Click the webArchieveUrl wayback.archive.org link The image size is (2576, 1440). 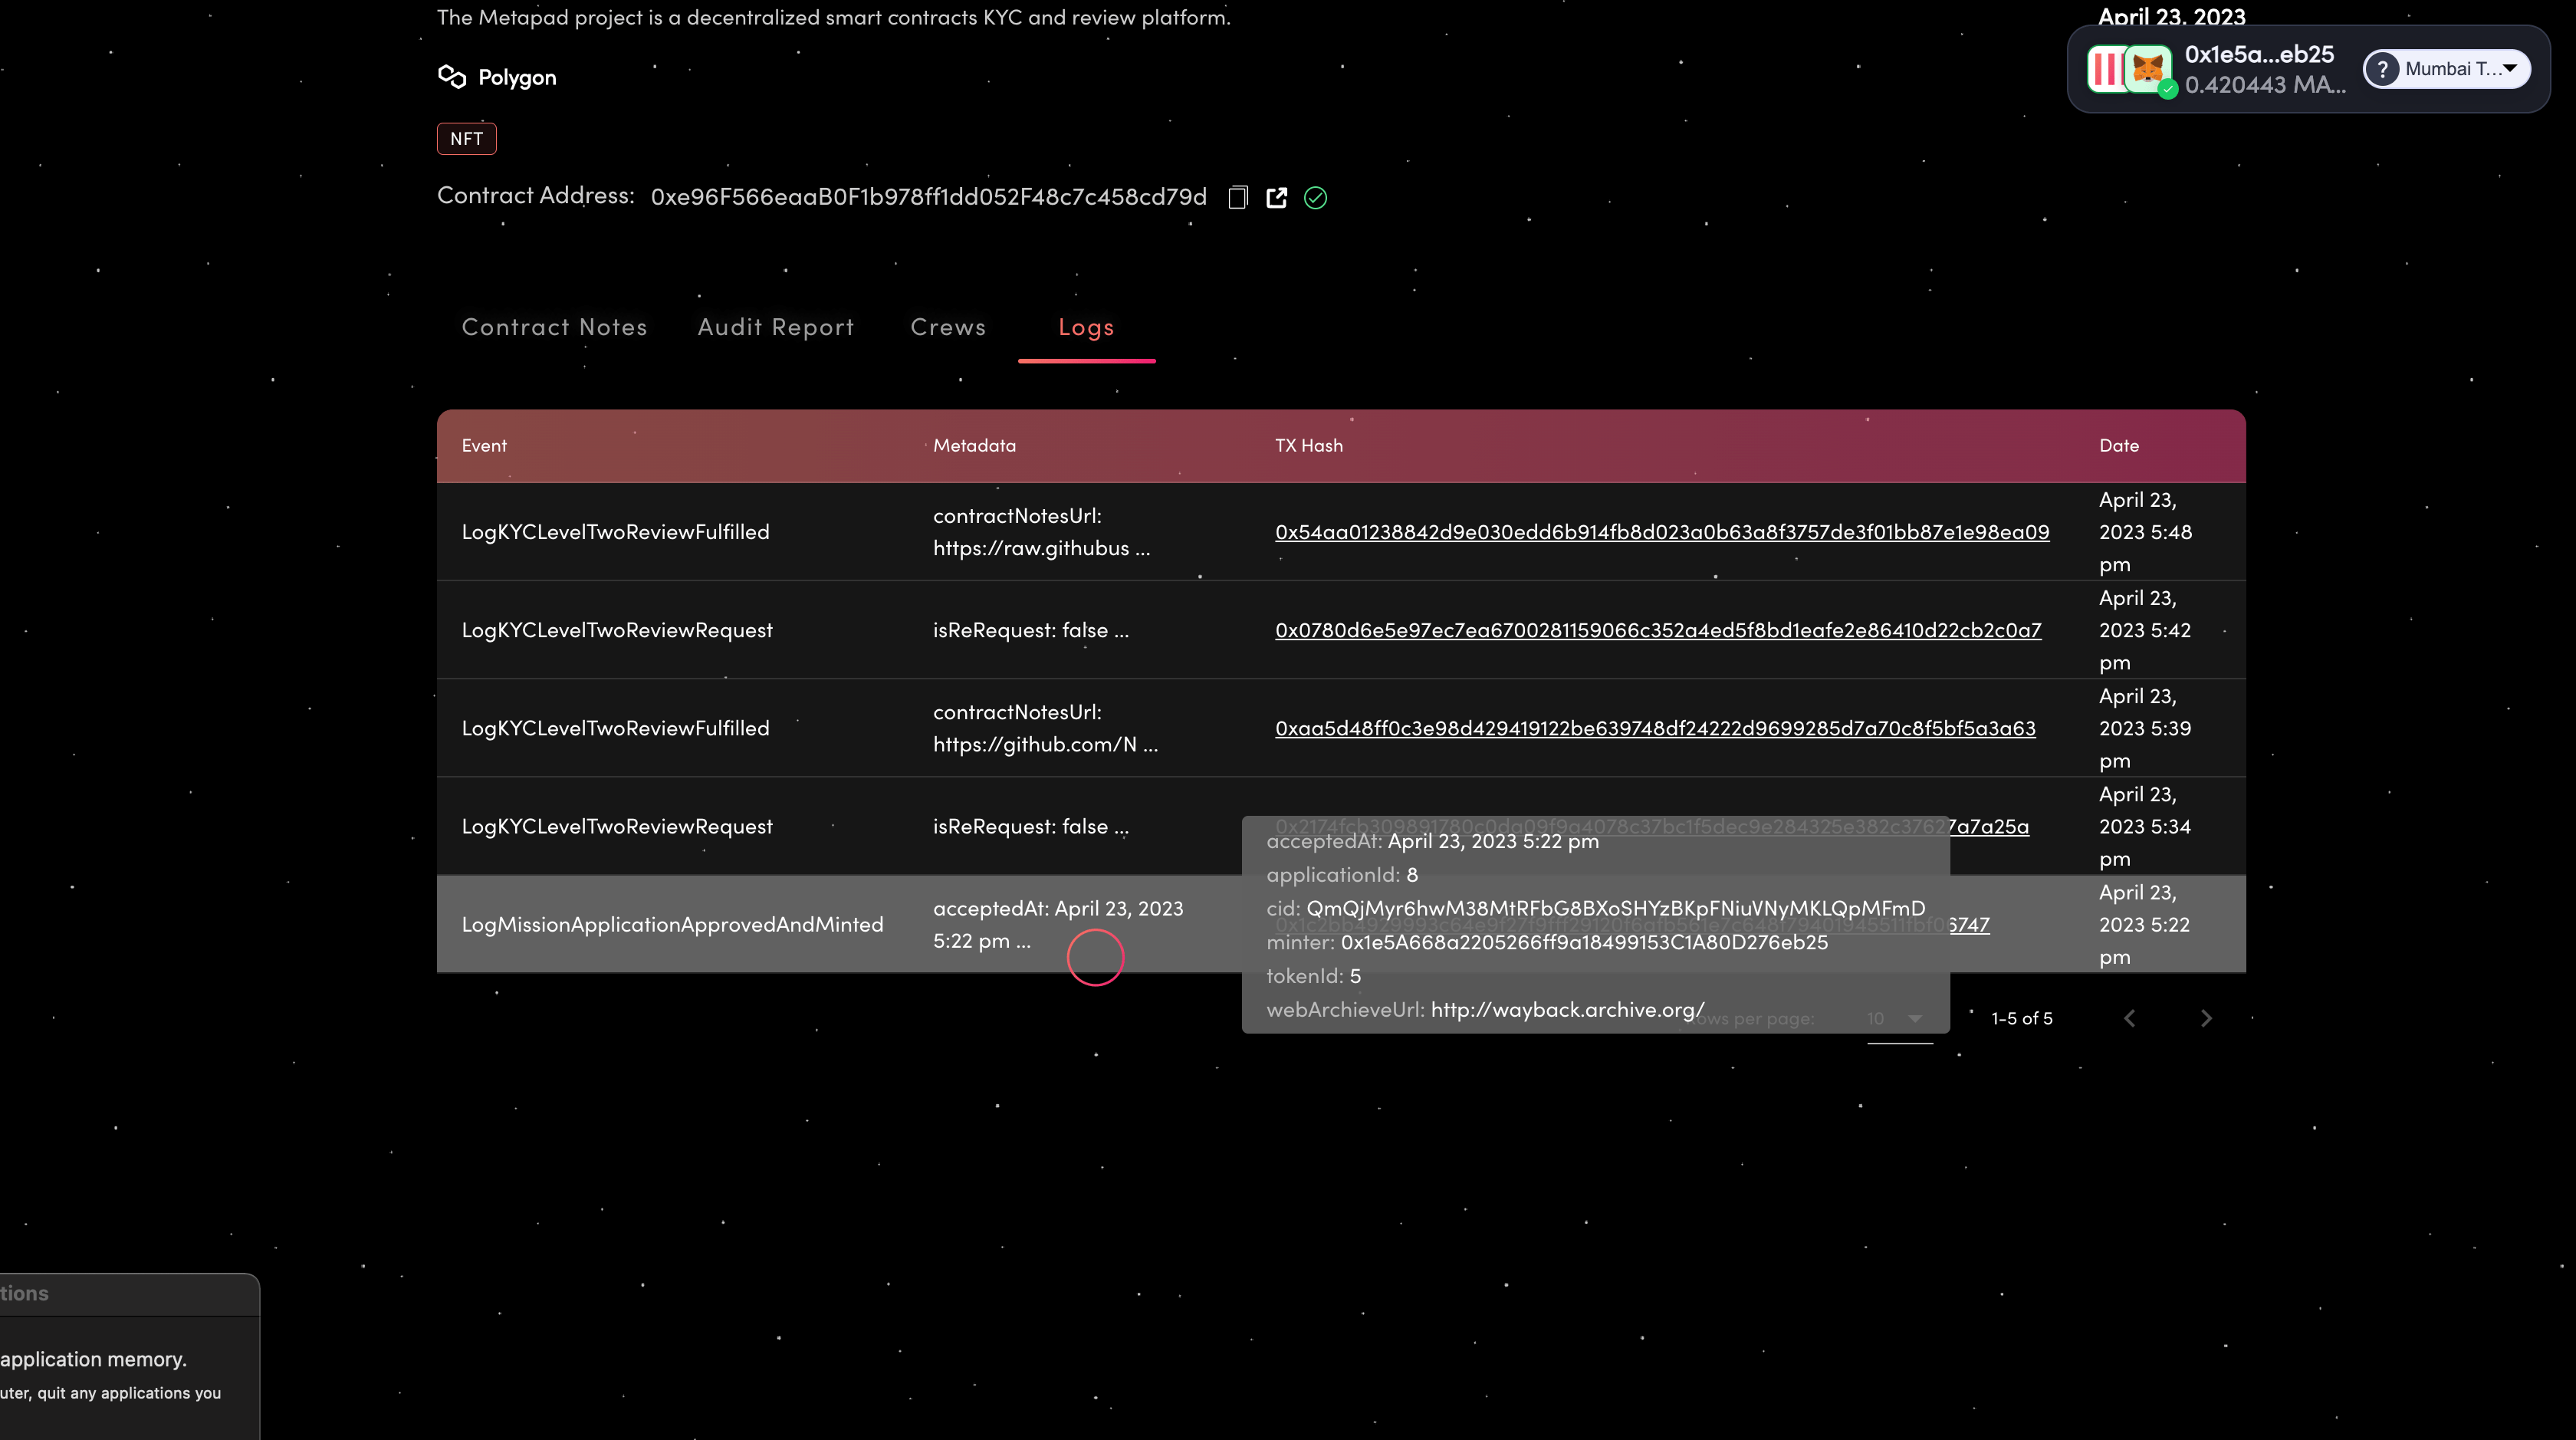pos(1566,1010)
